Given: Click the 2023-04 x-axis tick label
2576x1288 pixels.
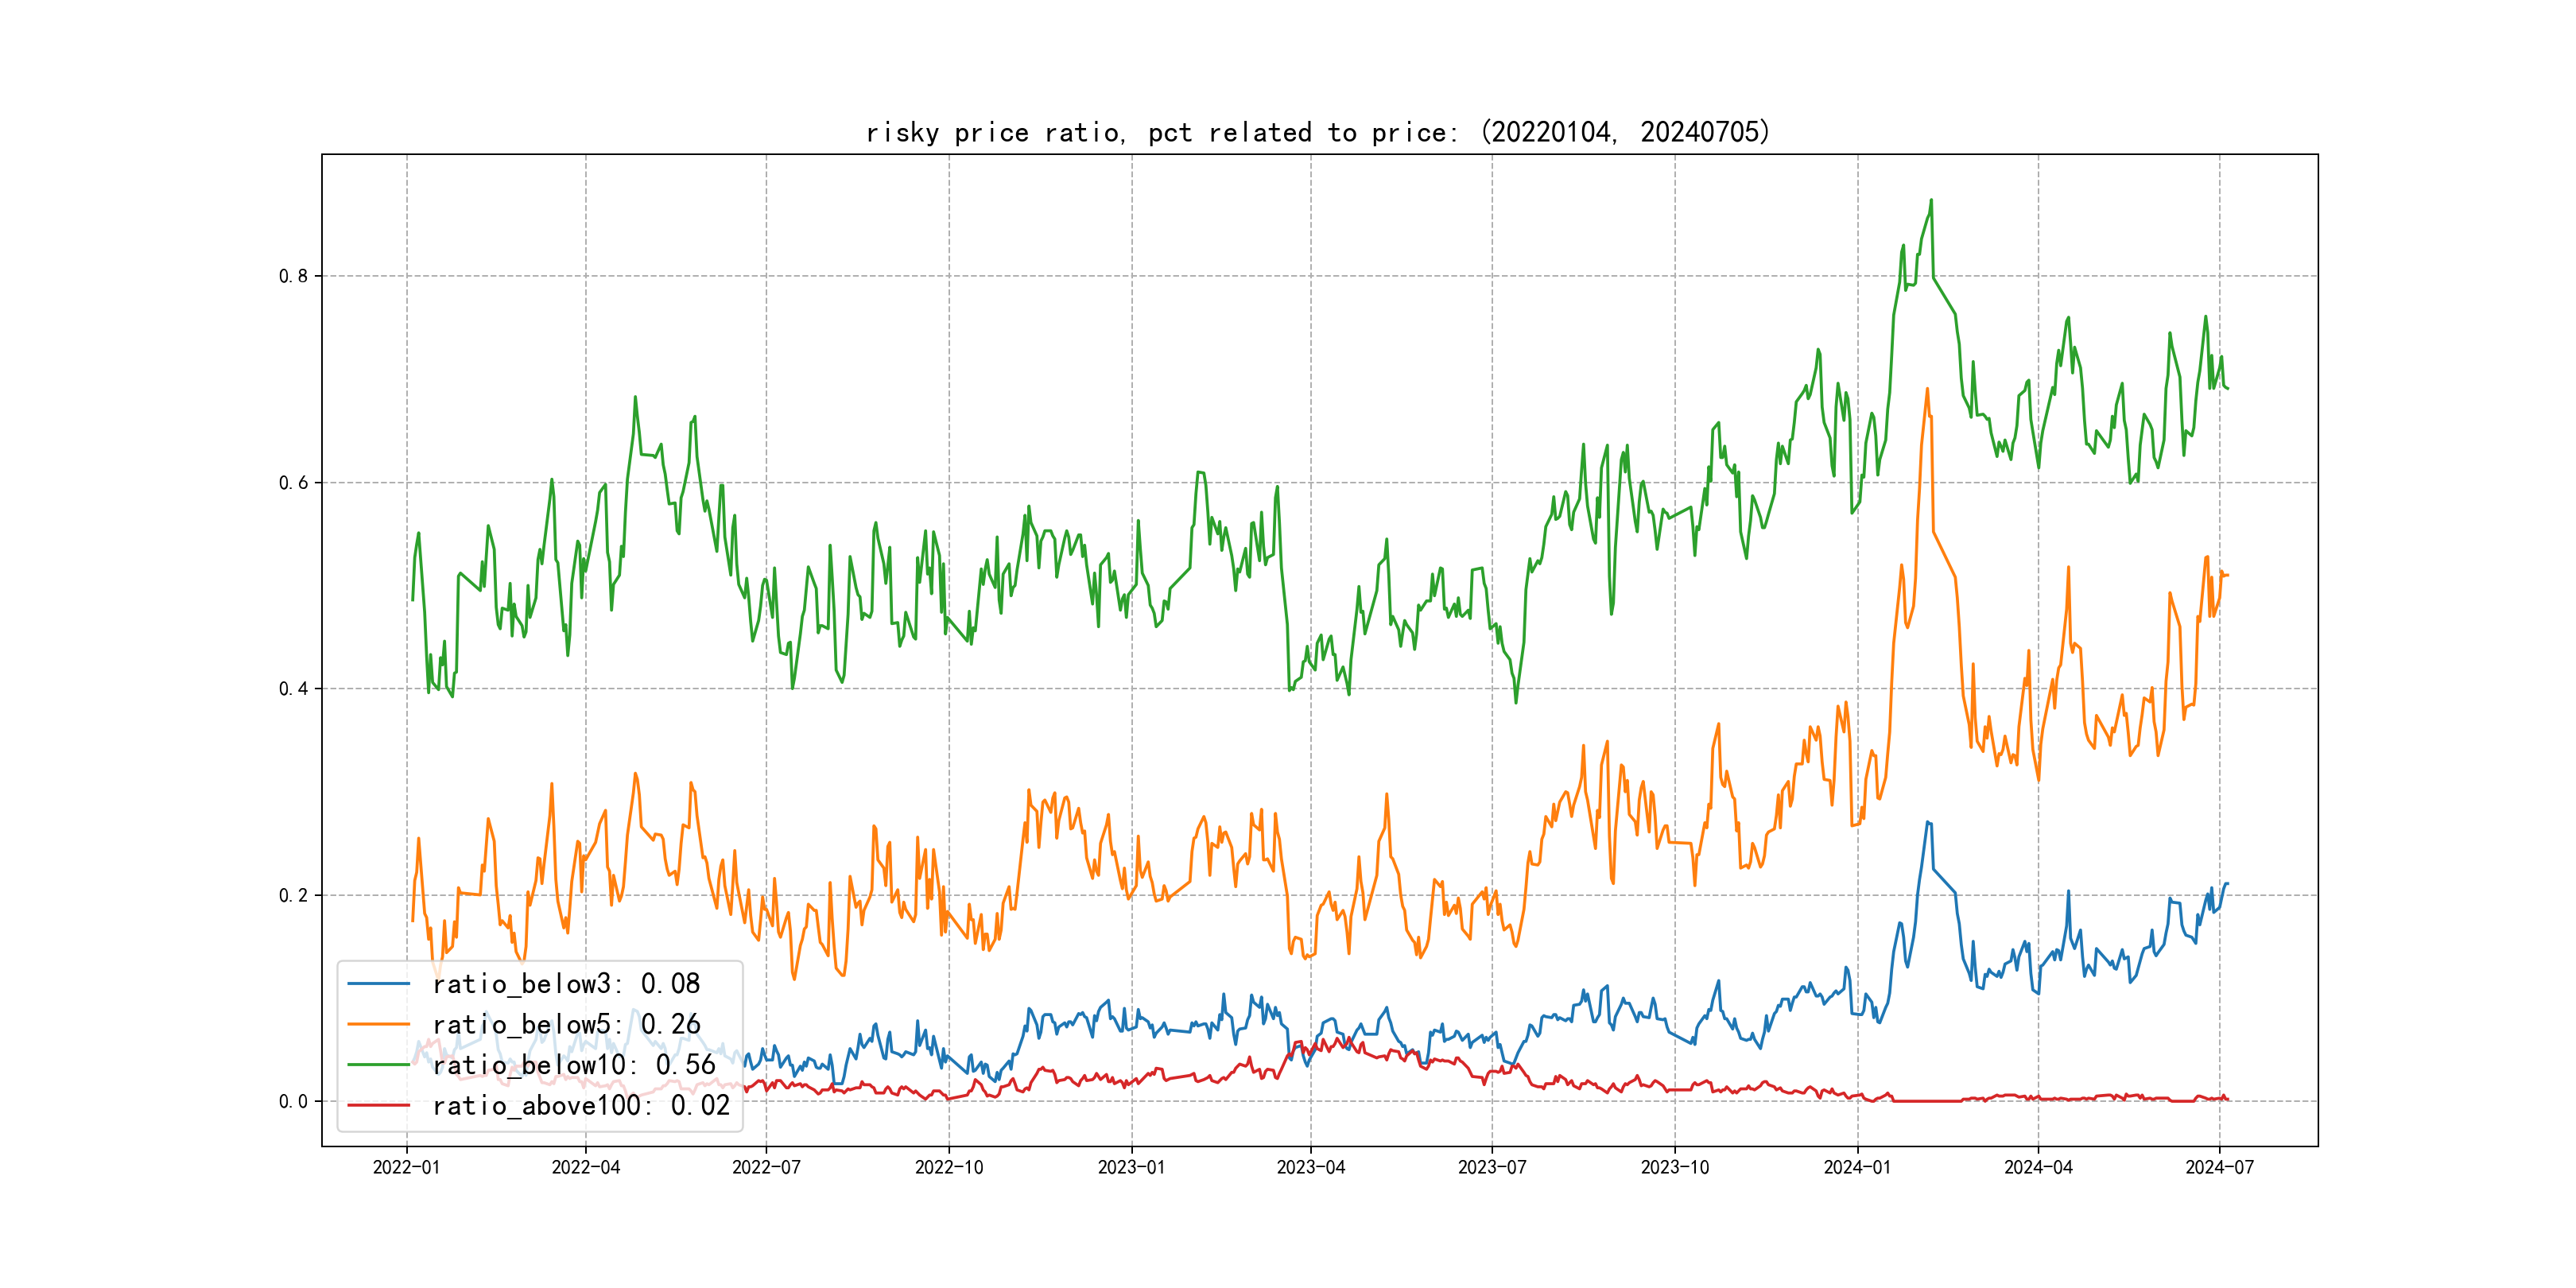Looking at the screenshot, I should 1310,1167.
